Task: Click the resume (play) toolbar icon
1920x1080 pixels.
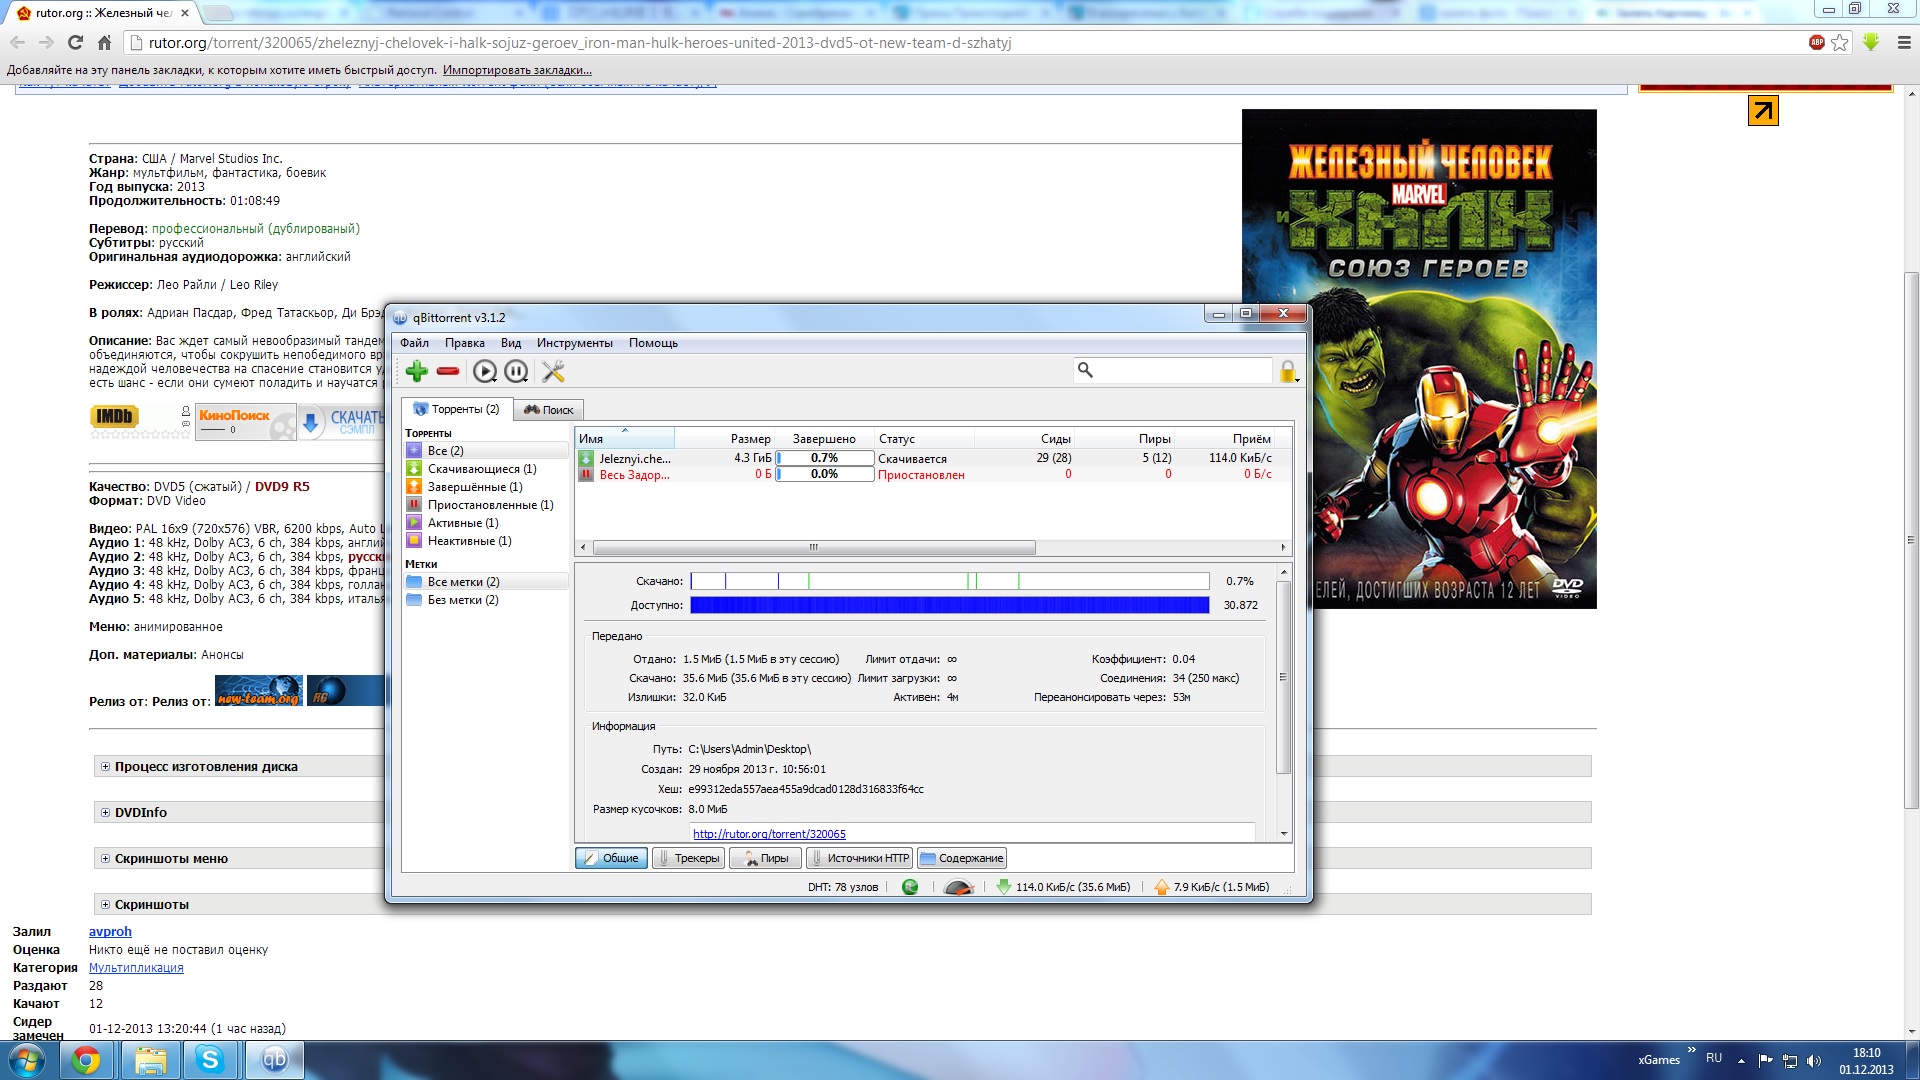Action: [485, 372]
